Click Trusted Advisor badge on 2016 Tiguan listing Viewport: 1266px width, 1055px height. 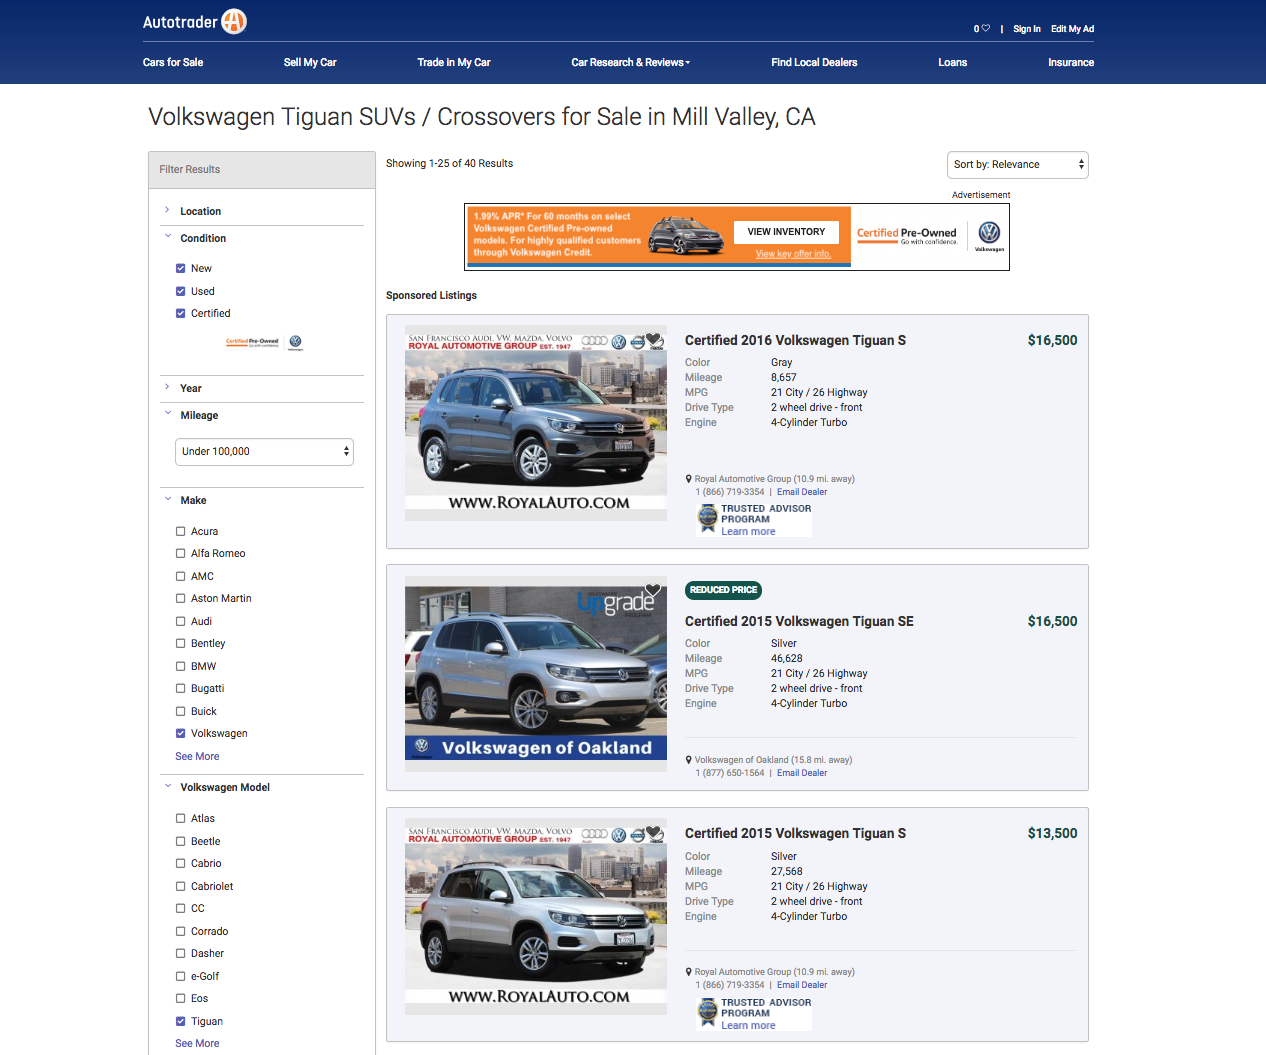click(708, 516)
